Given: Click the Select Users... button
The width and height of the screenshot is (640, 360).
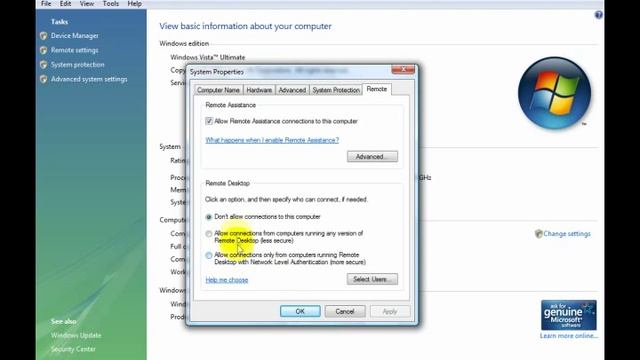Looking at the screenshot, I should click(372, 279).
